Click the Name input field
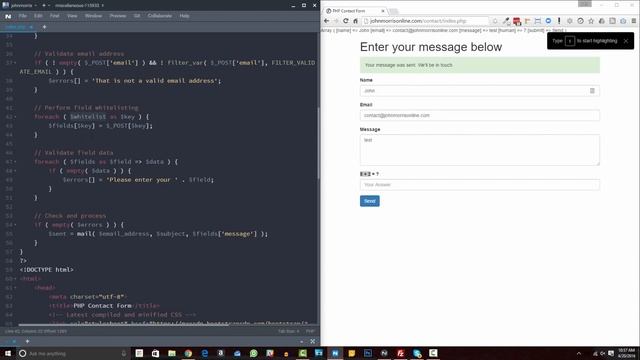640x360 pixels. coord(480,91)
